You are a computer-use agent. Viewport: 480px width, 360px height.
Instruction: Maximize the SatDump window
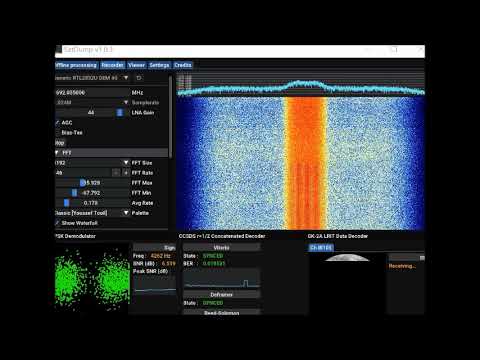point(394,49)
